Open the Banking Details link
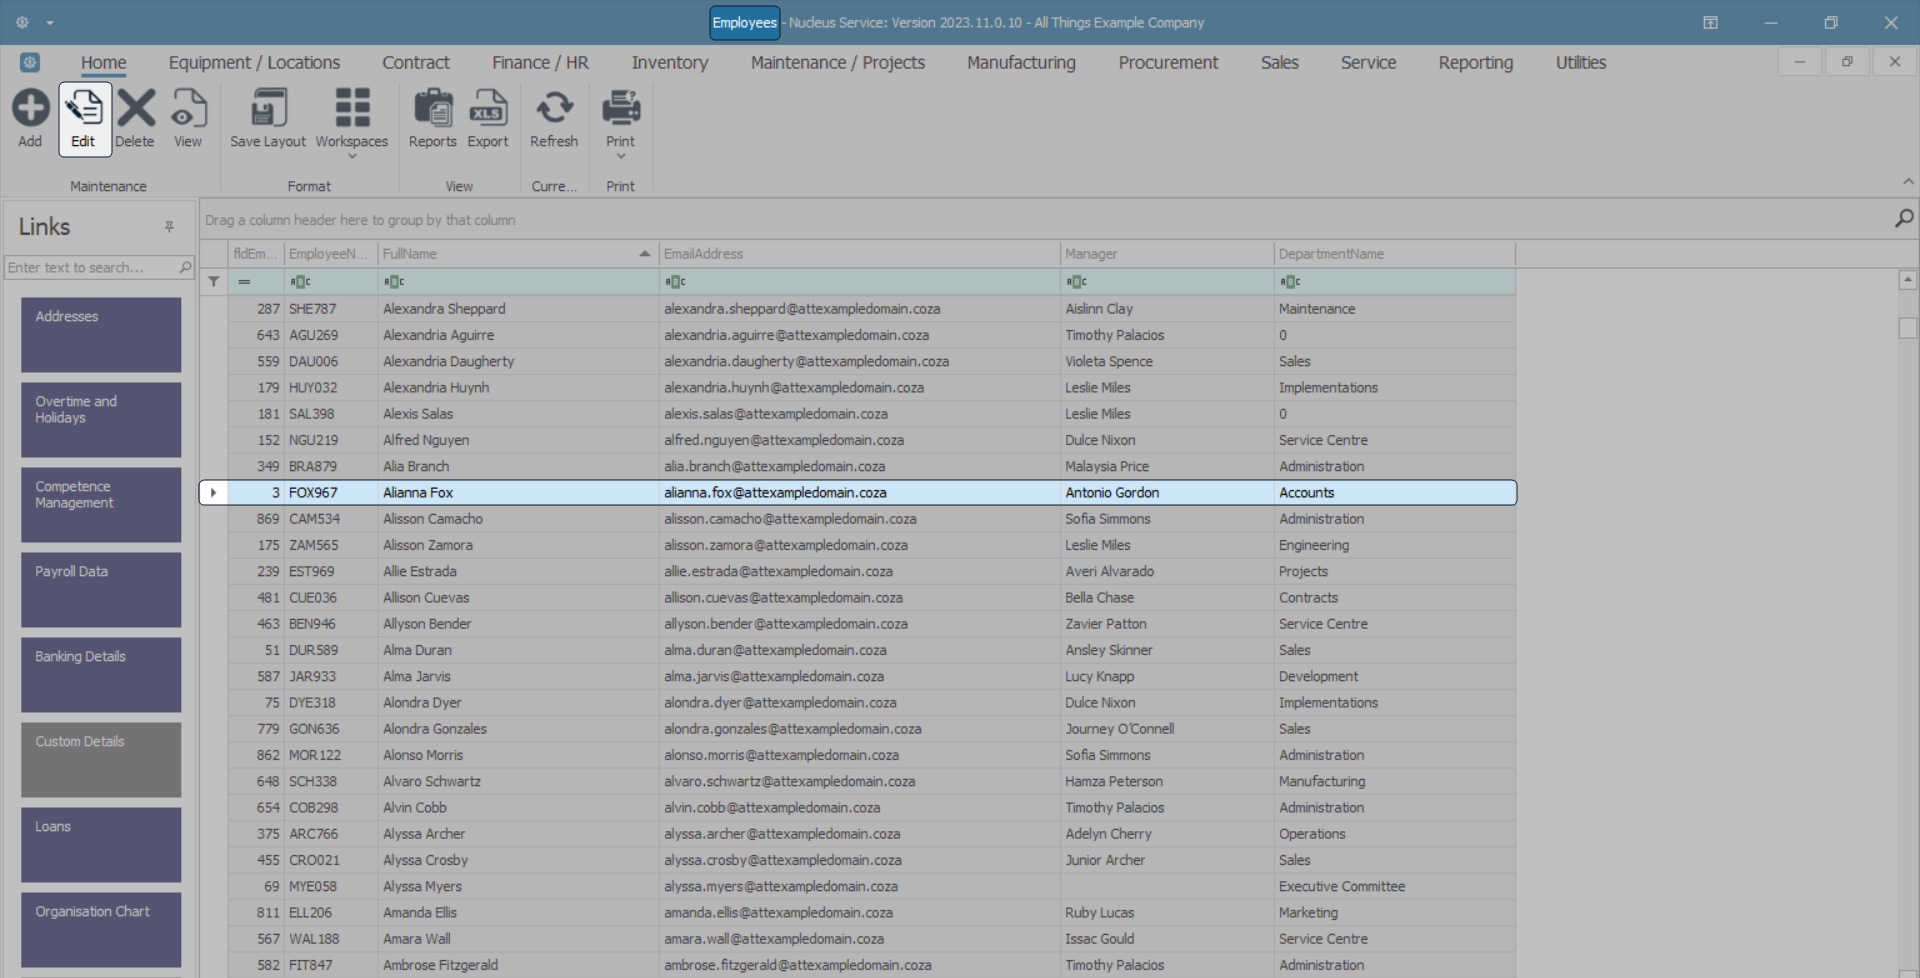1920x978 pixels. 101,674
